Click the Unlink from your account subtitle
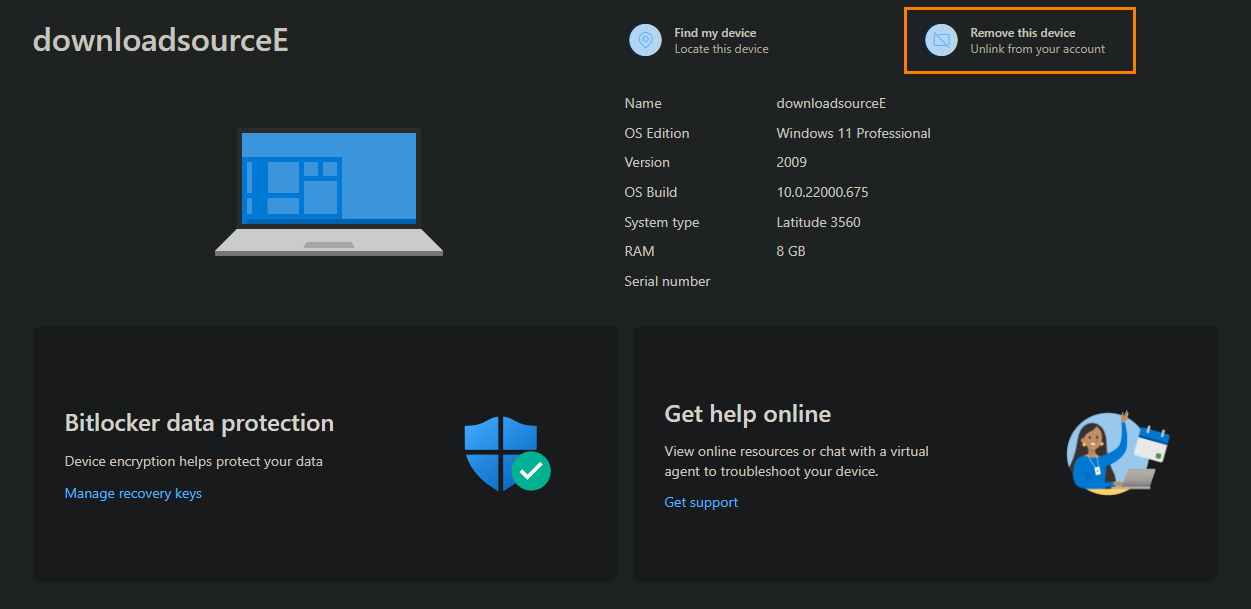 pos(1038,49)
